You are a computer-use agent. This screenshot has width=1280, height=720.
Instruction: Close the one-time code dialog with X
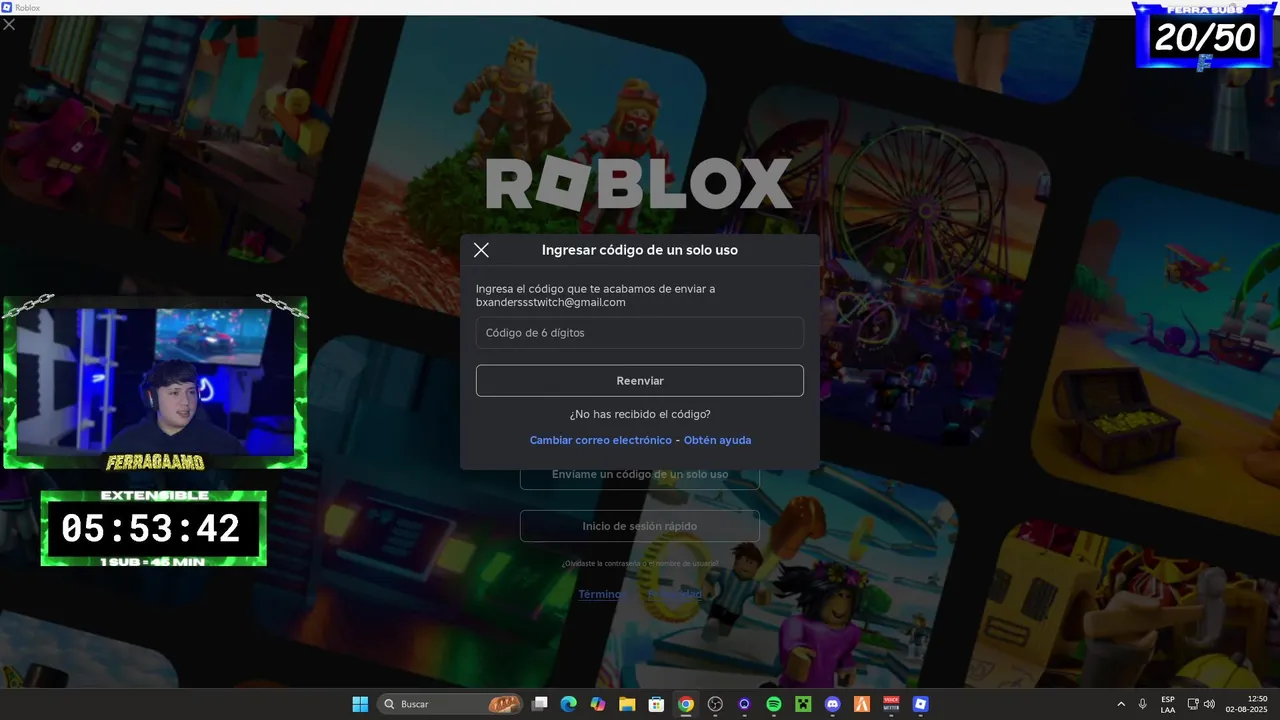(x=481, y=250)
